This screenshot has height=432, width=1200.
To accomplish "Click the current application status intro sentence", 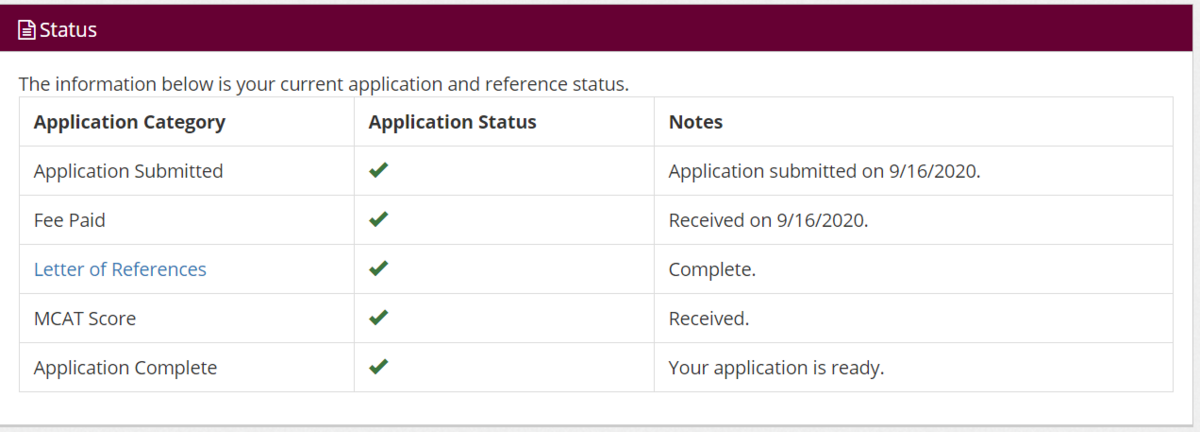I will (324, 84).
